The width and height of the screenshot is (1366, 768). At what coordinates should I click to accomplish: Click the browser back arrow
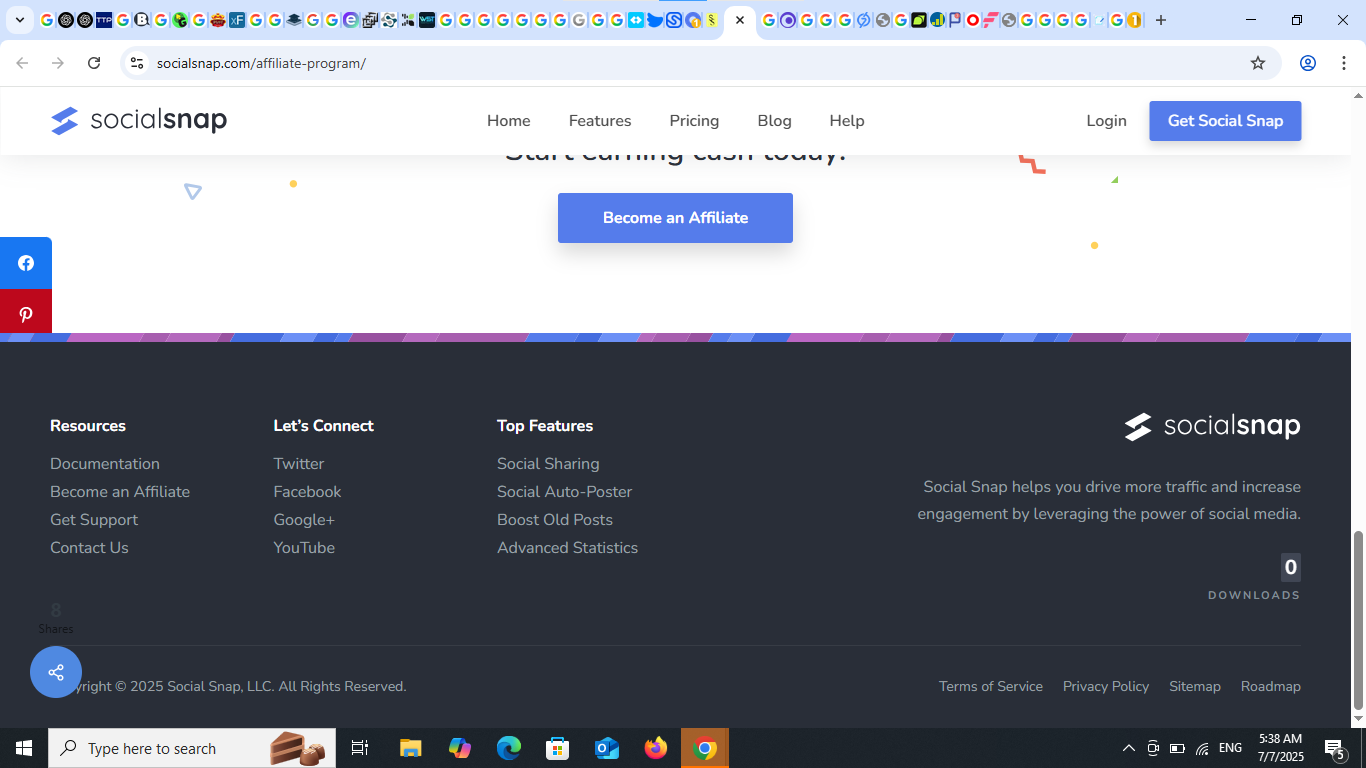click(x=22, y=63)
